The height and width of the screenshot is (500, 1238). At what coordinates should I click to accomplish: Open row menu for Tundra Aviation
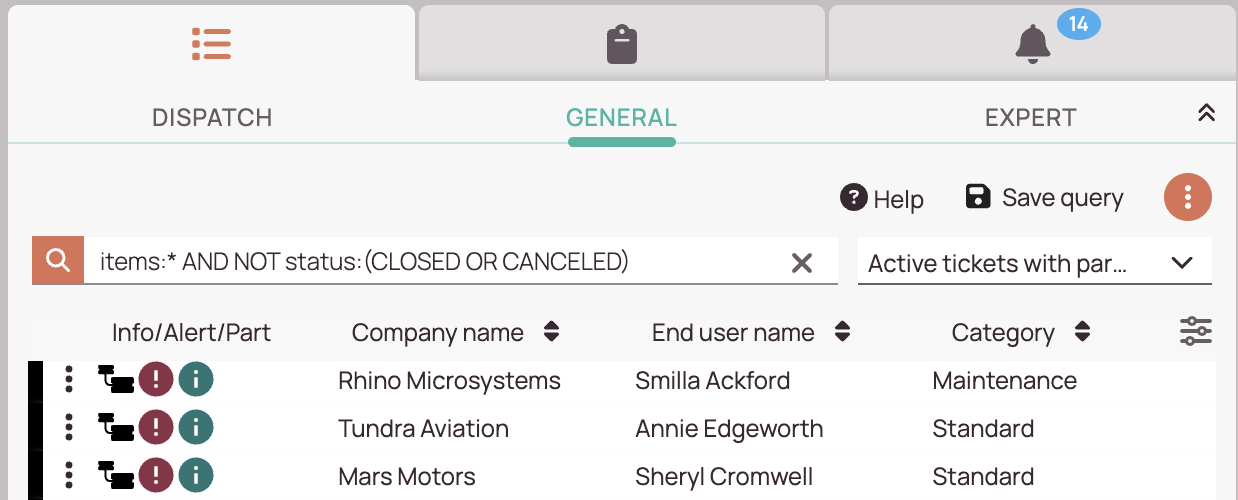pyautogui.click(x=68, y=428)
